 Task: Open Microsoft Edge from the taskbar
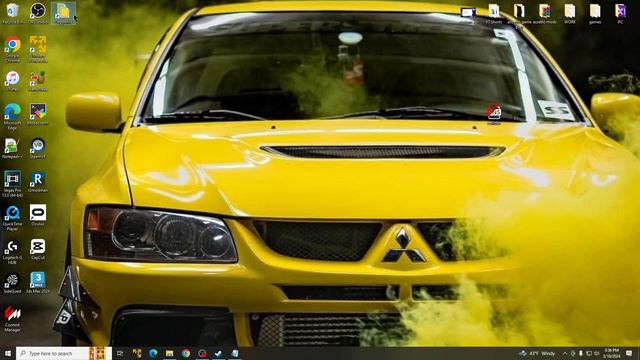(153, 353)
